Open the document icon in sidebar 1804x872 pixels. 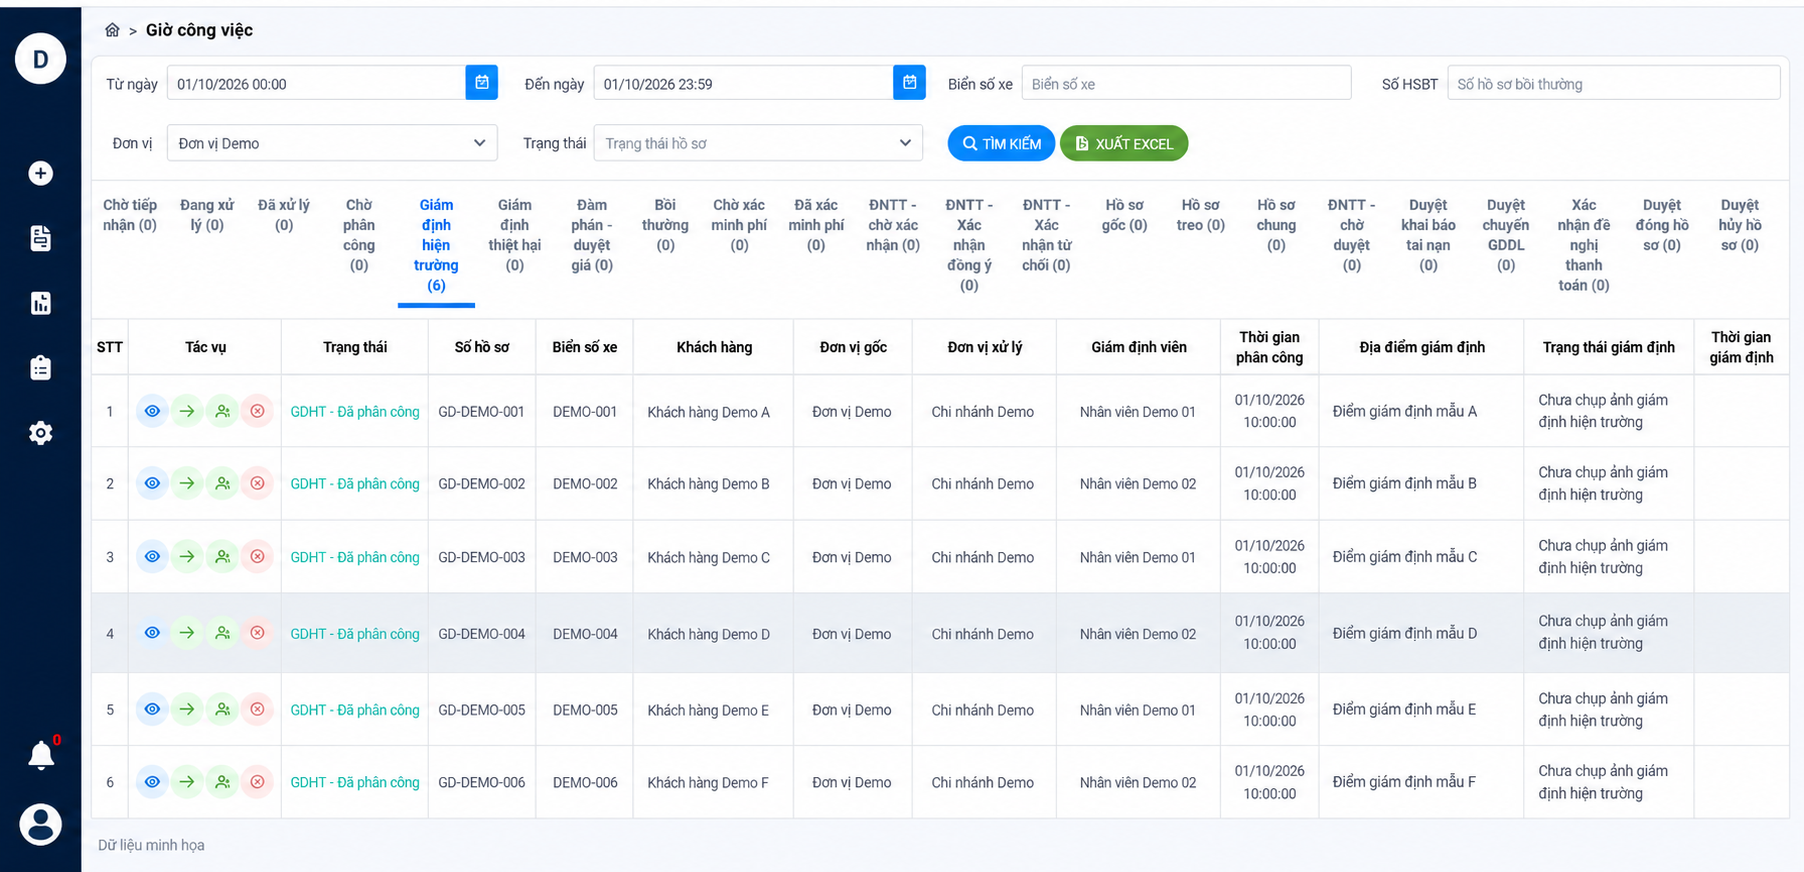40,238
